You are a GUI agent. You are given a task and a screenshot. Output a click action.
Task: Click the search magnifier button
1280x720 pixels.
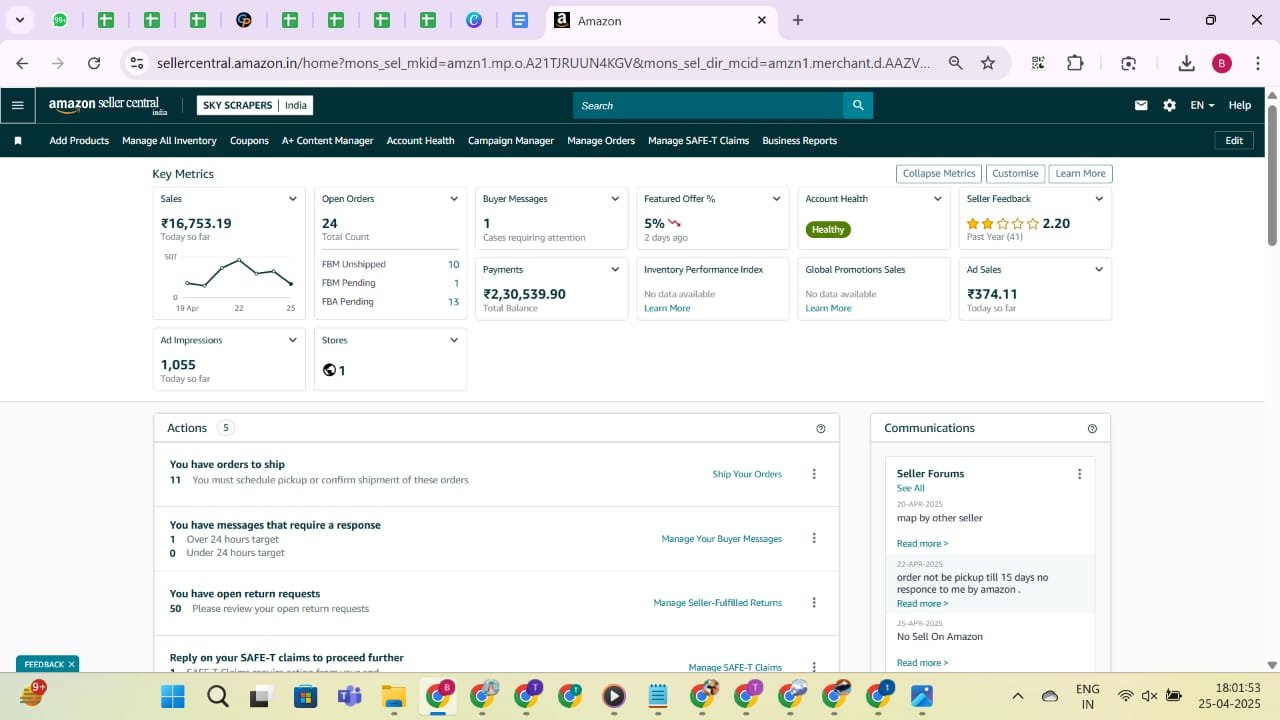[858, 105]
